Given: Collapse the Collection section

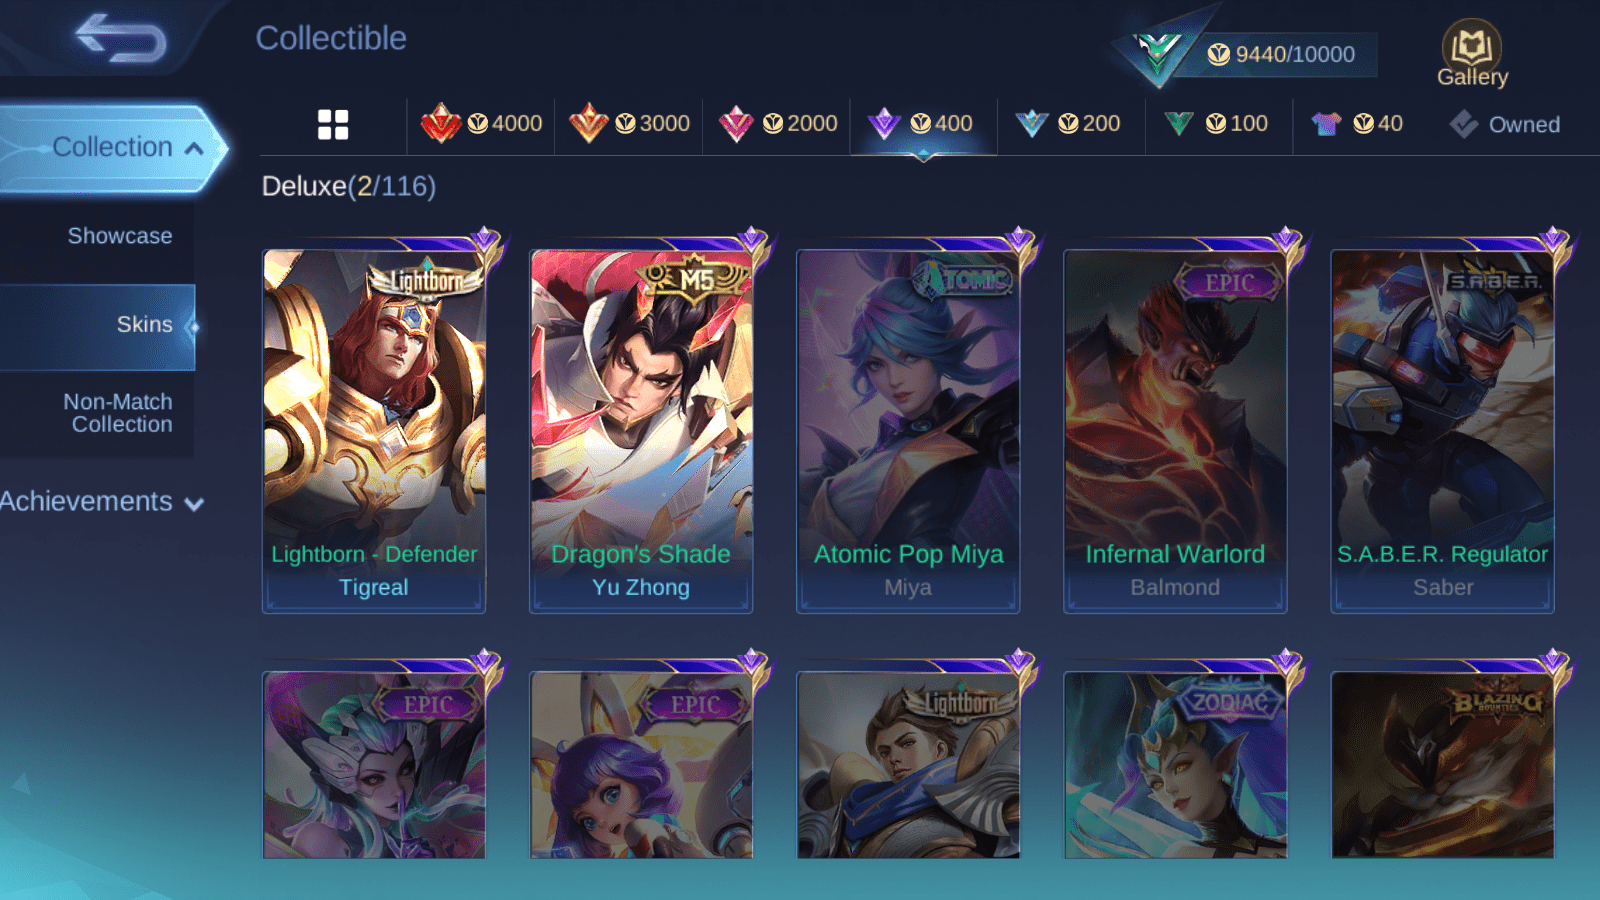Looking at the screenshot, I should tap(112, 148).
